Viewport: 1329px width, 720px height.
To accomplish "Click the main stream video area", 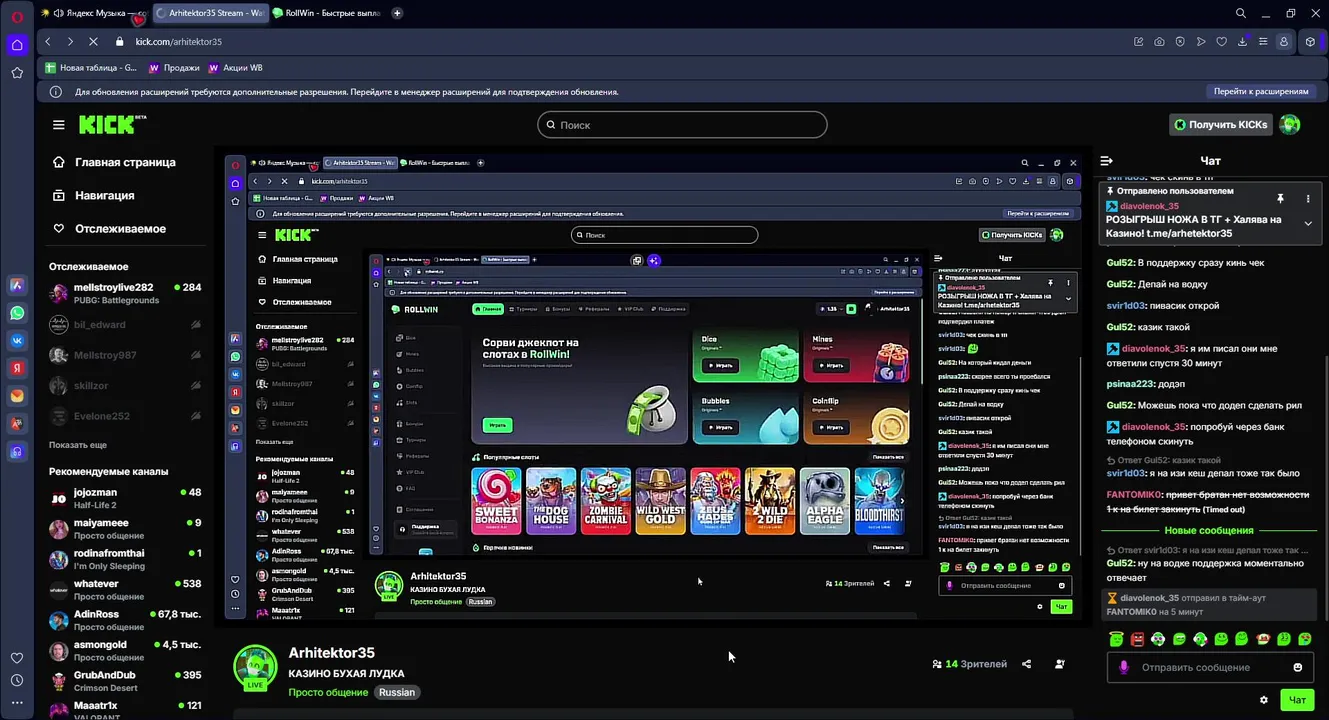I will (x=651, y=389).
